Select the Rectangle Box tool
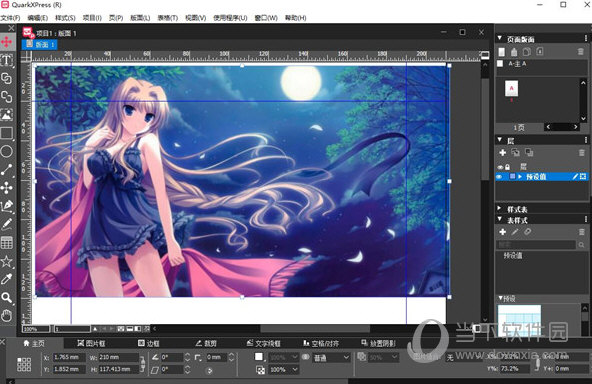Image resolution: width=592 pixels, height=384 pixels. pyautogui.click(x=7, y=133)
